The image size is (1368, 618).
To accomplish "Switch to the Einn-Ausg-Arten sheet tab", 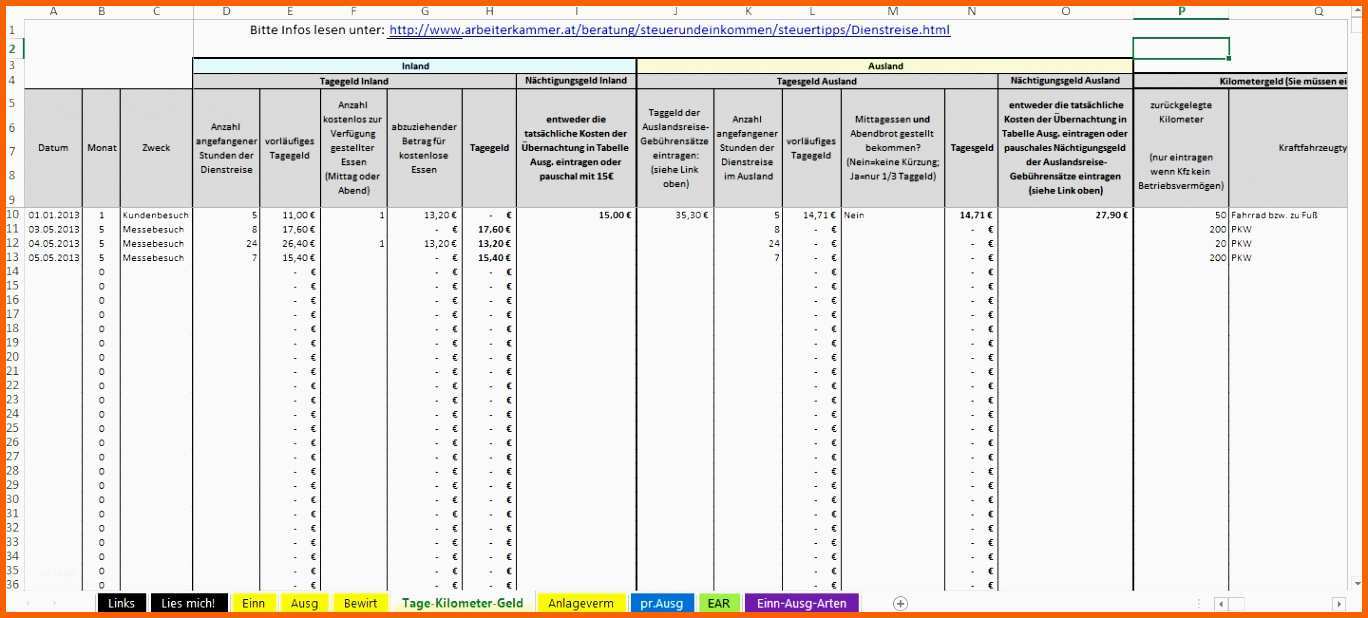I will pyautogui.click(x=801, y=603).
